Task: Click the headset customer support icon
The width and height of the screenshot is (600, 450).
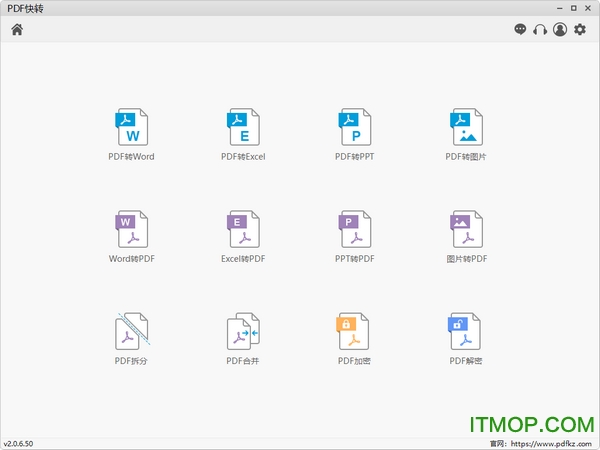Action: (x=540, y=30)
